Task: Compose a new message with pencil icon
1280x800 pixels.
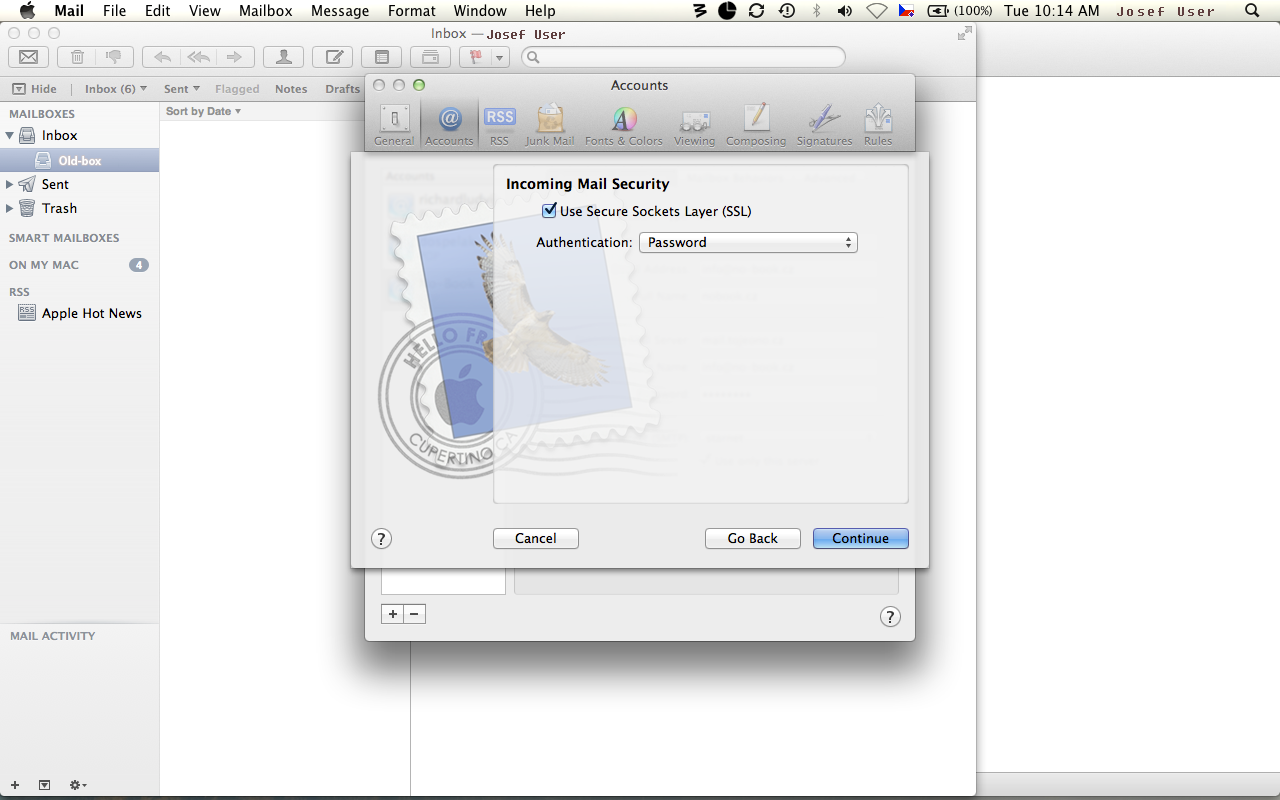Action: [x=332, y=57]
